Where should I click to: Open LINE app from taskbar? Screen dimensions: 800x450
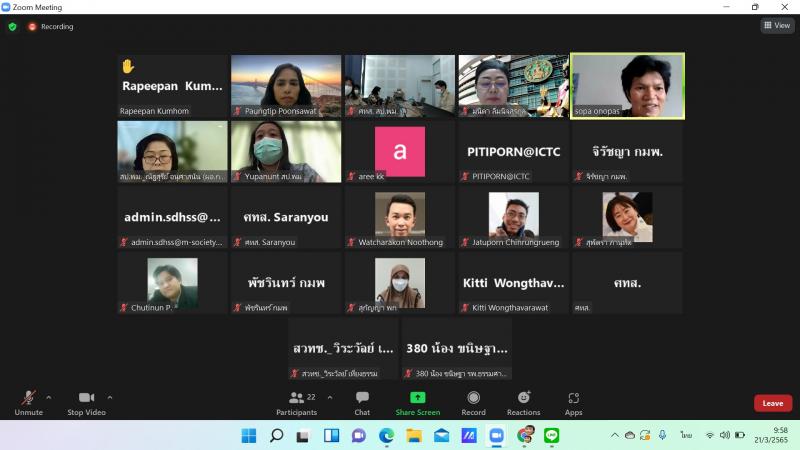(552, 435)
